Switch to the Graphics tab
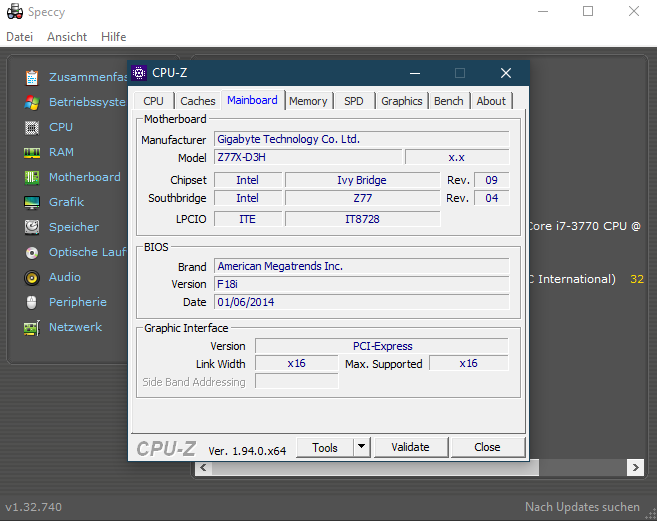 401,101
